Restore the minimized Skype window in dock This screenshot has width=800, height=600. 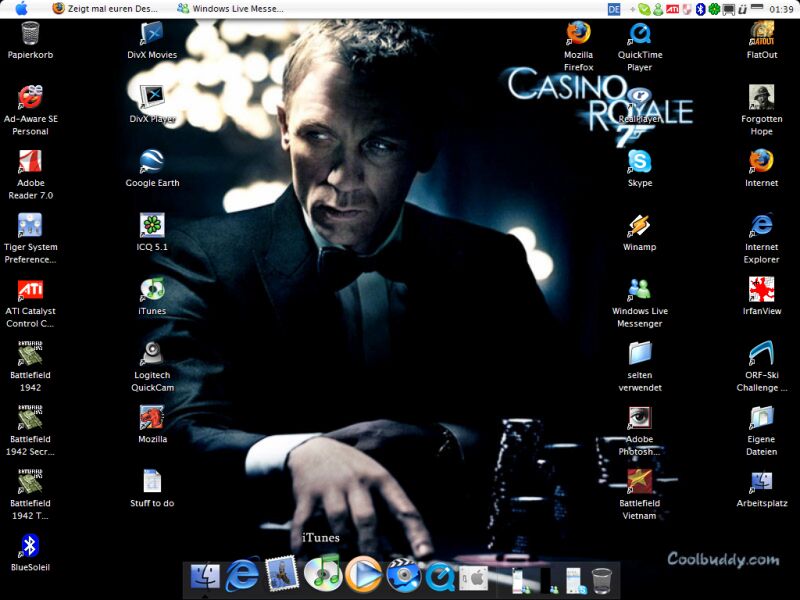coord(577,581)
